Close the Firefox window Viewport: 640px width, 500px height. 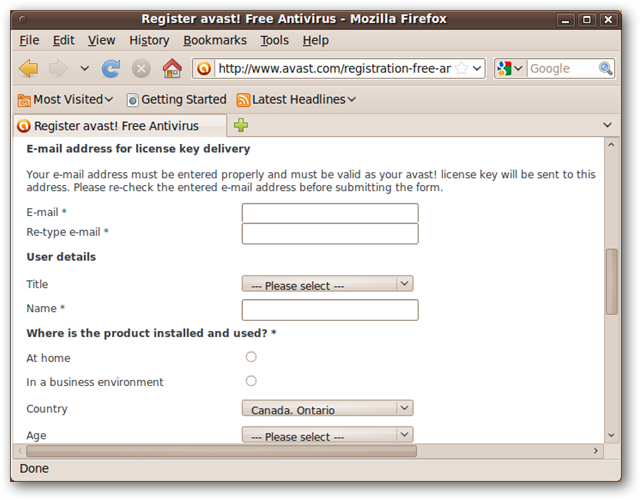point(608,20)
